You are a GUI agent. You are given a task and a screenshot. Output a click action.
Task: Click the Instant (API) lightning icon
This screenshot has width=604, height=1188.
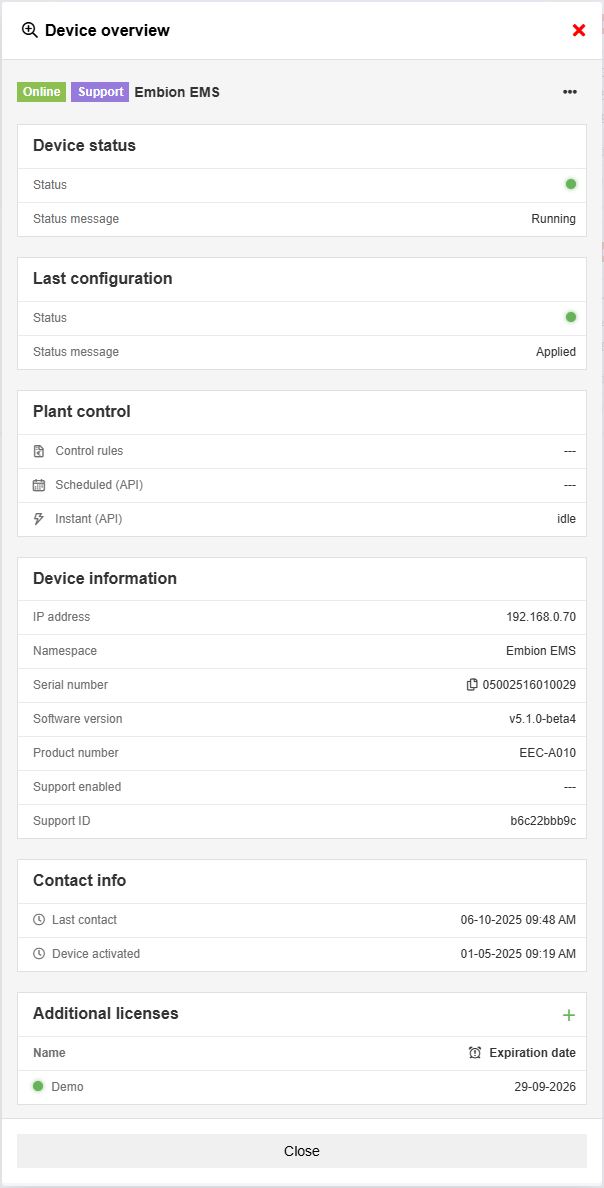pyautogui.click(x=39, y=519)
